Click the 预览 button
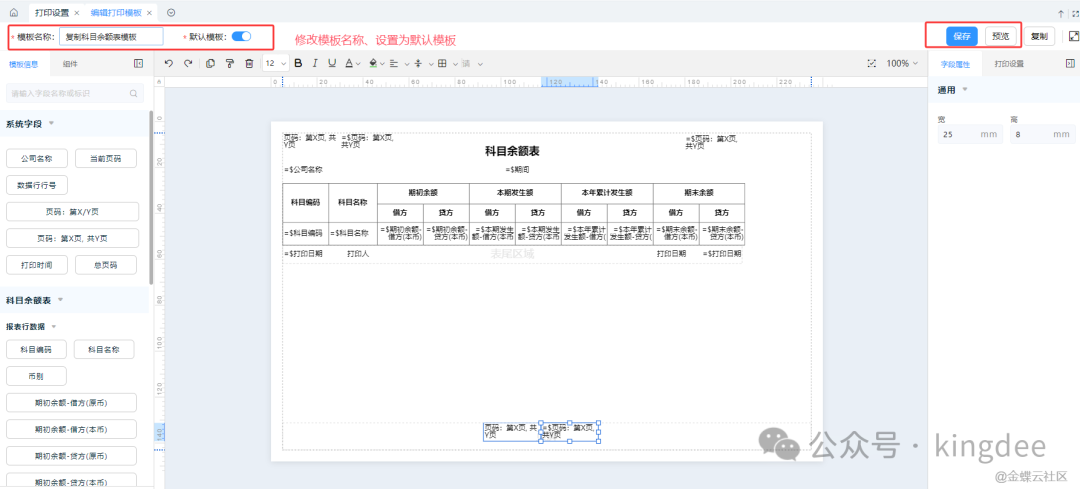This screenshot has width=1080, height=489. pyautogui.click(x=1000, y=36)
